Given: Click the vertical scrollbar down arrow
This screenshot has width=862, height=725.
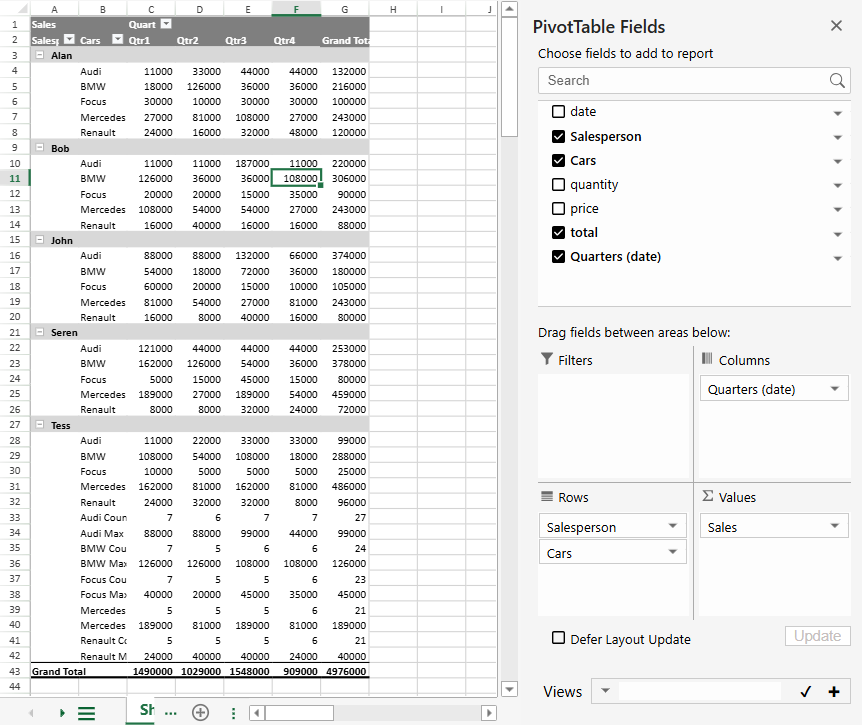Looking at the screenshot, I should tap(510, 689).
